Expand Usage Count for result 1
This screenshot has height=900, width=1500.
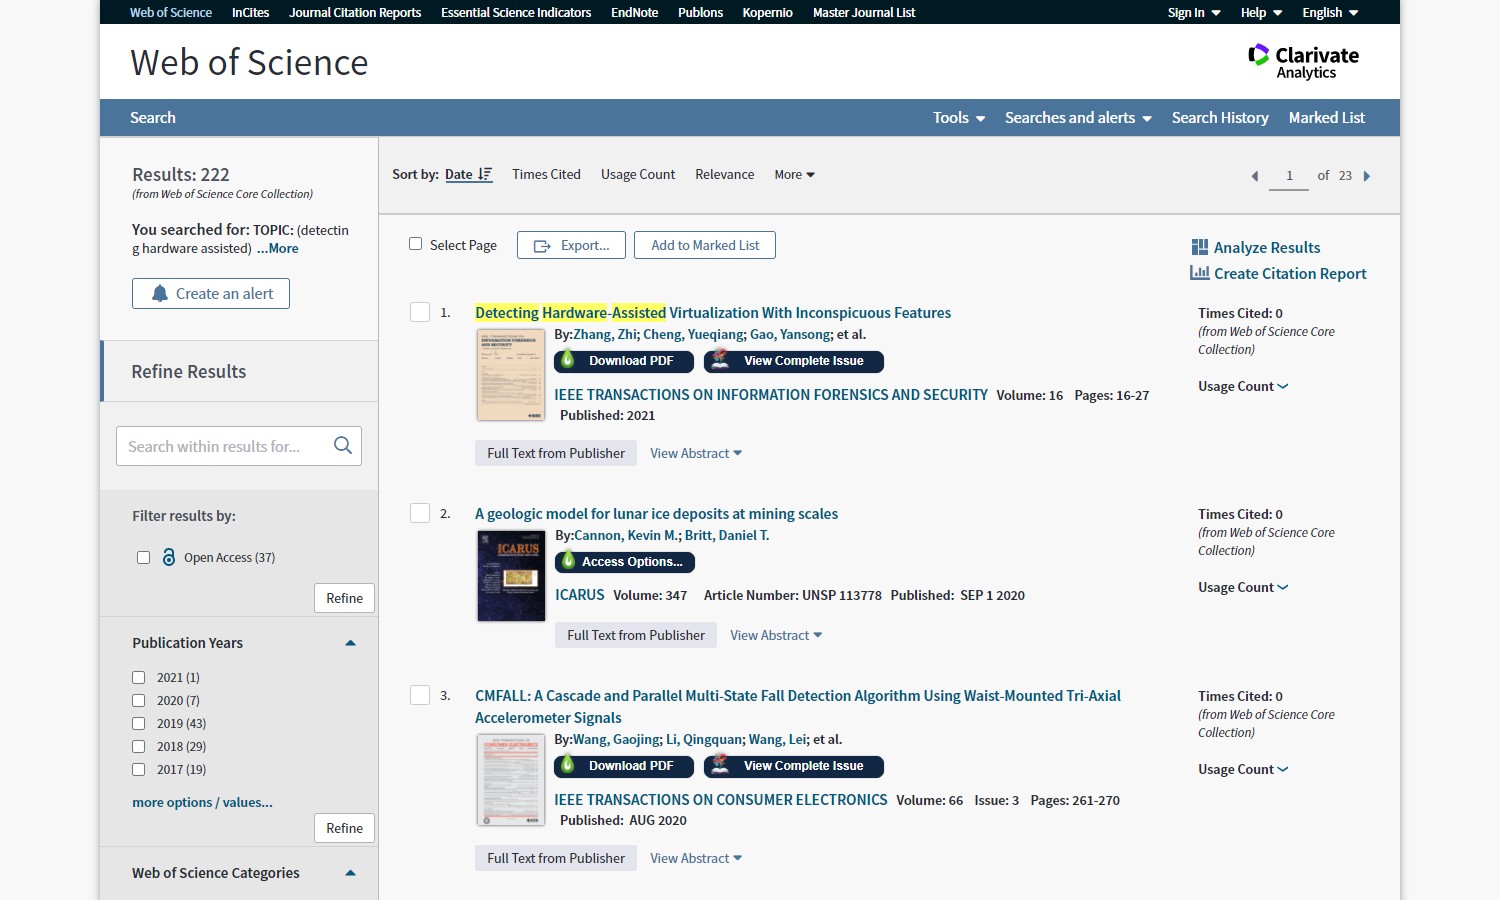coord(1243,386)
